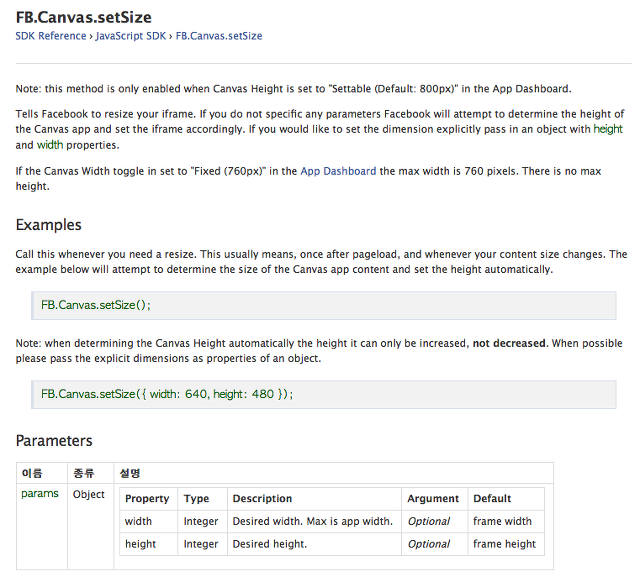
Task: Click the Property column header
Action: [x=147, y=499]
